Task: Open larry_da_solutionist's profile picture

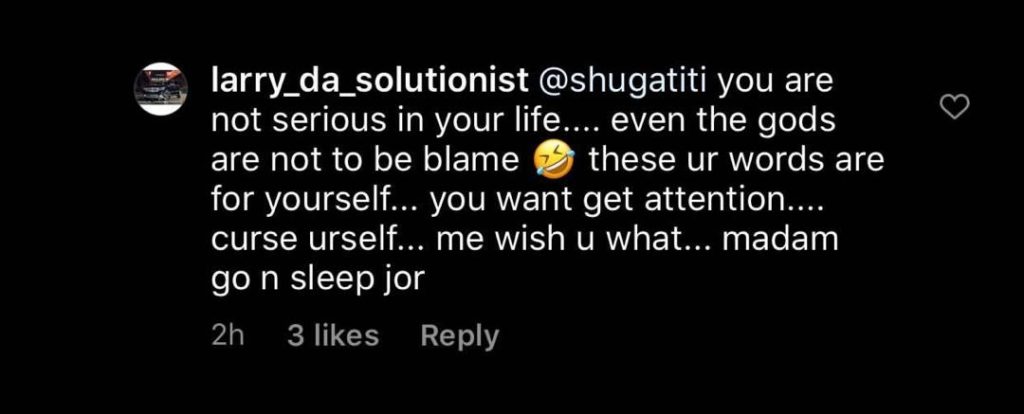Action: coord(161,89)
